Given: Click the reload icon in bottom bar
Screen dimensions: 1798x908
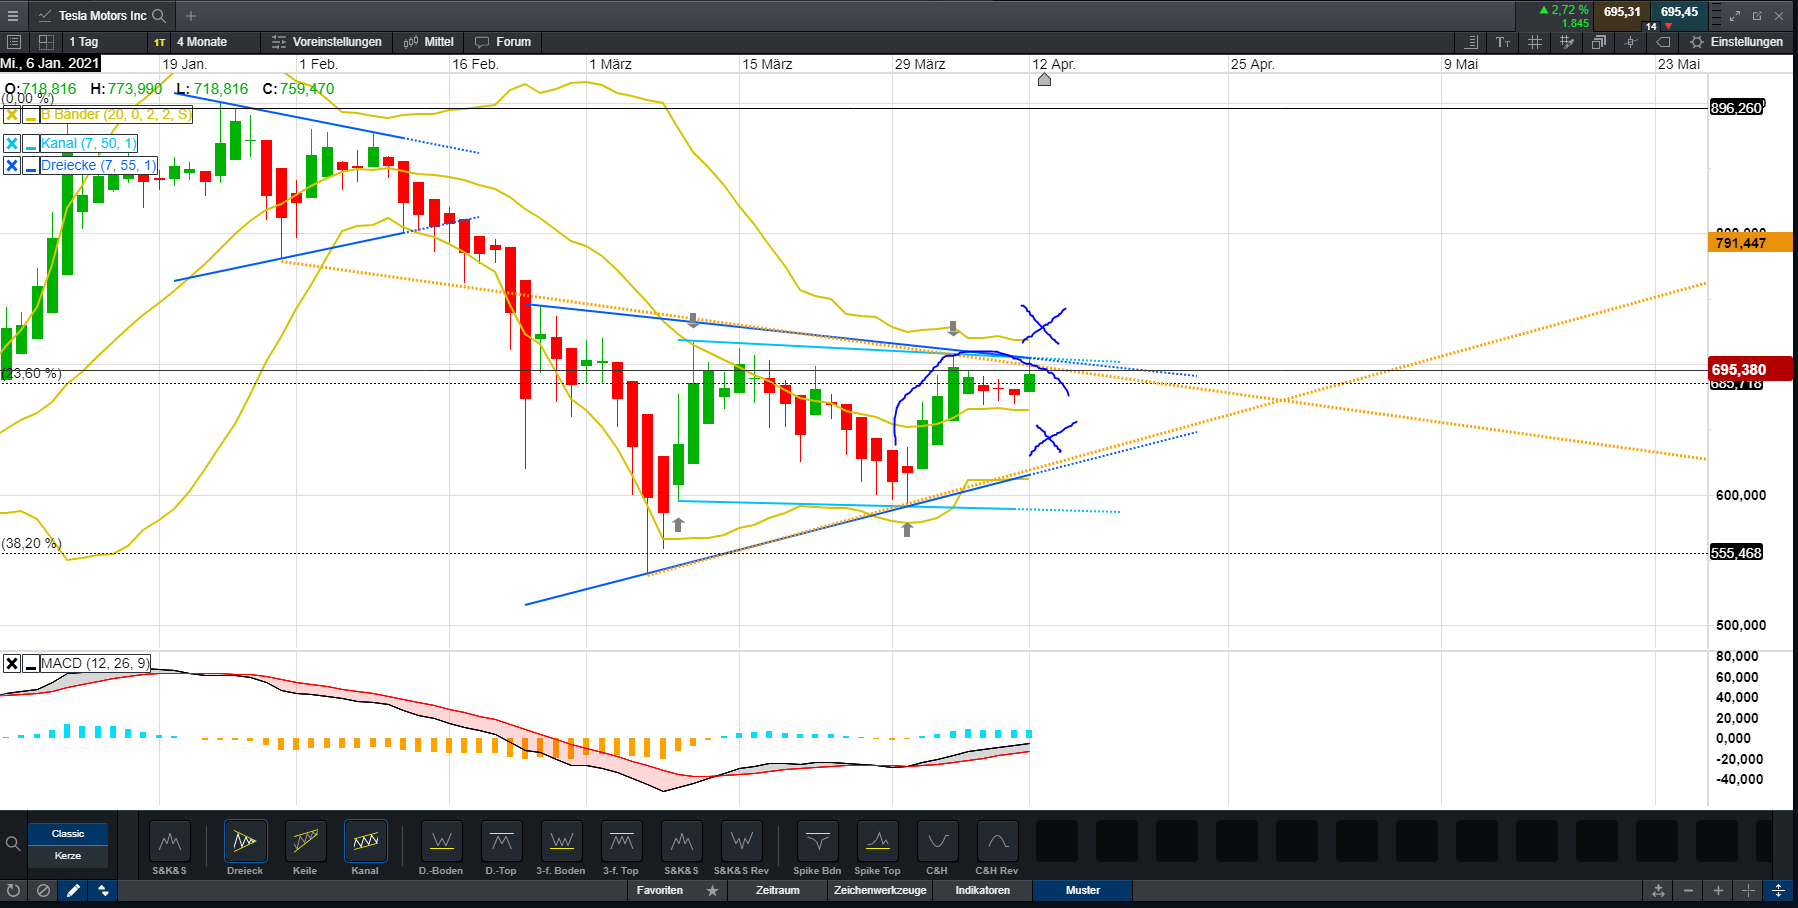Looking at the screenshot, I should [x=13, y=890].
